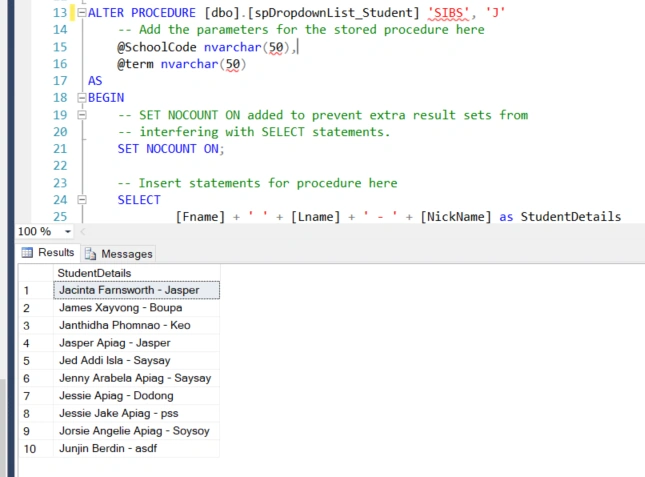Select the Jacinta Farnsworth - Jasper cell

pos(137,290)
